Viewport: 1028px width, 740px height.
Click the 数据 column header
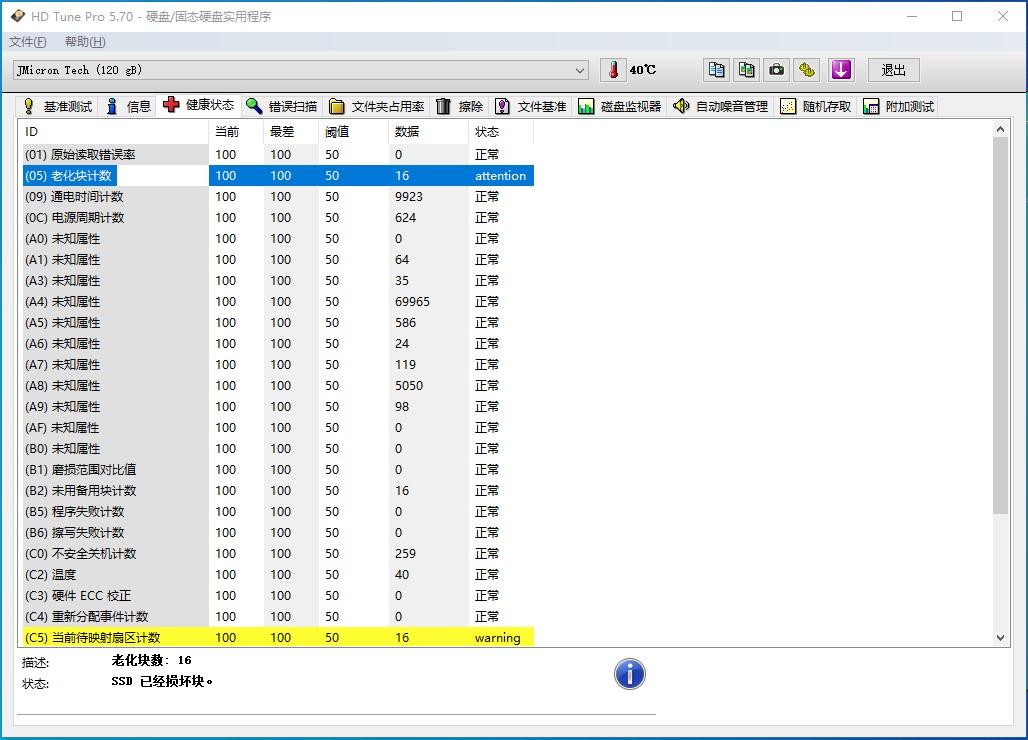pyautogui.click(x=428, y=132)
